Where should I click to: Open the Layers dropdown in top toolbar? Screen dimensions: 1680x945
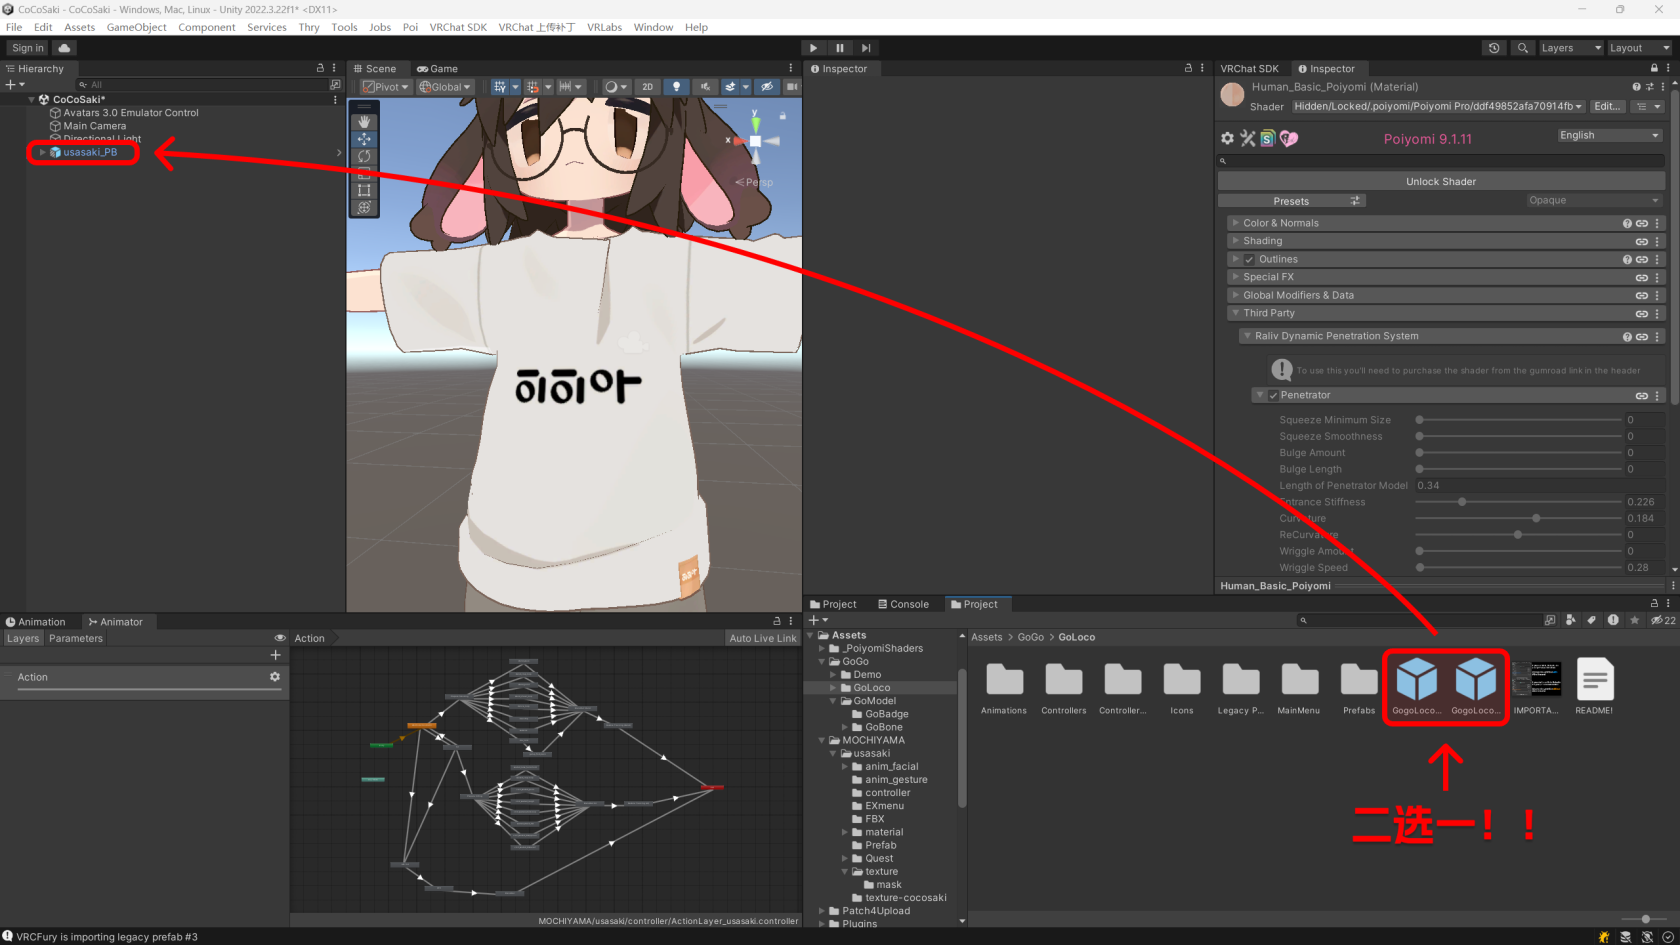(1570, 48)
